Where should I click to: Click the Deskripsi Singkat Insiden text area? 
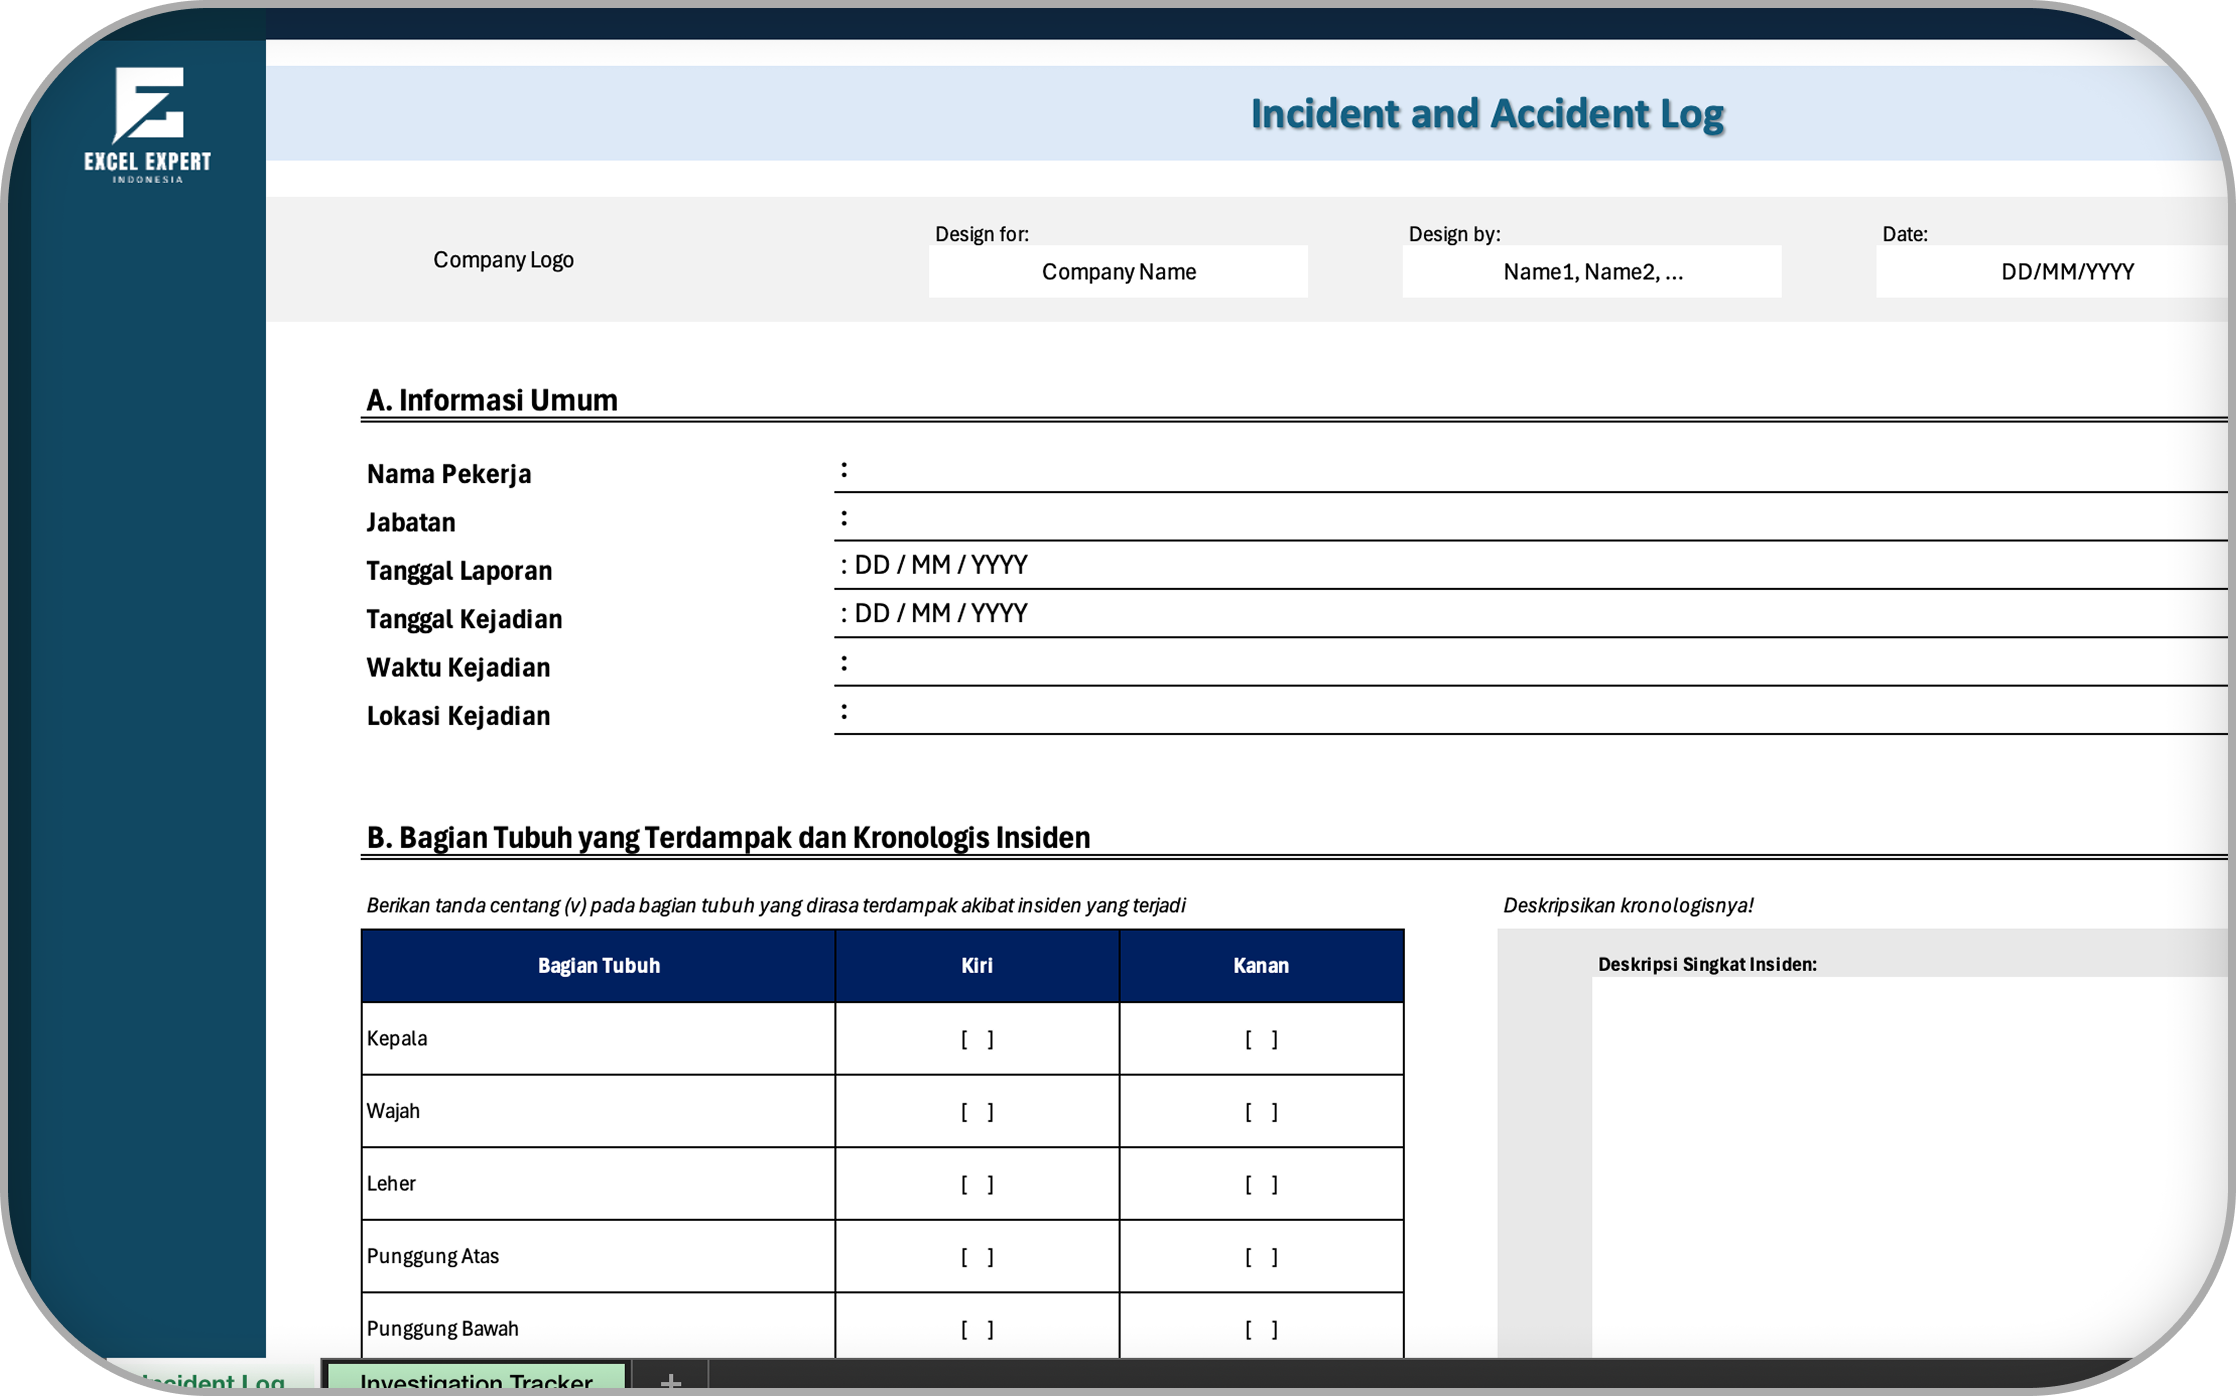click(x=1900, y=1160)
